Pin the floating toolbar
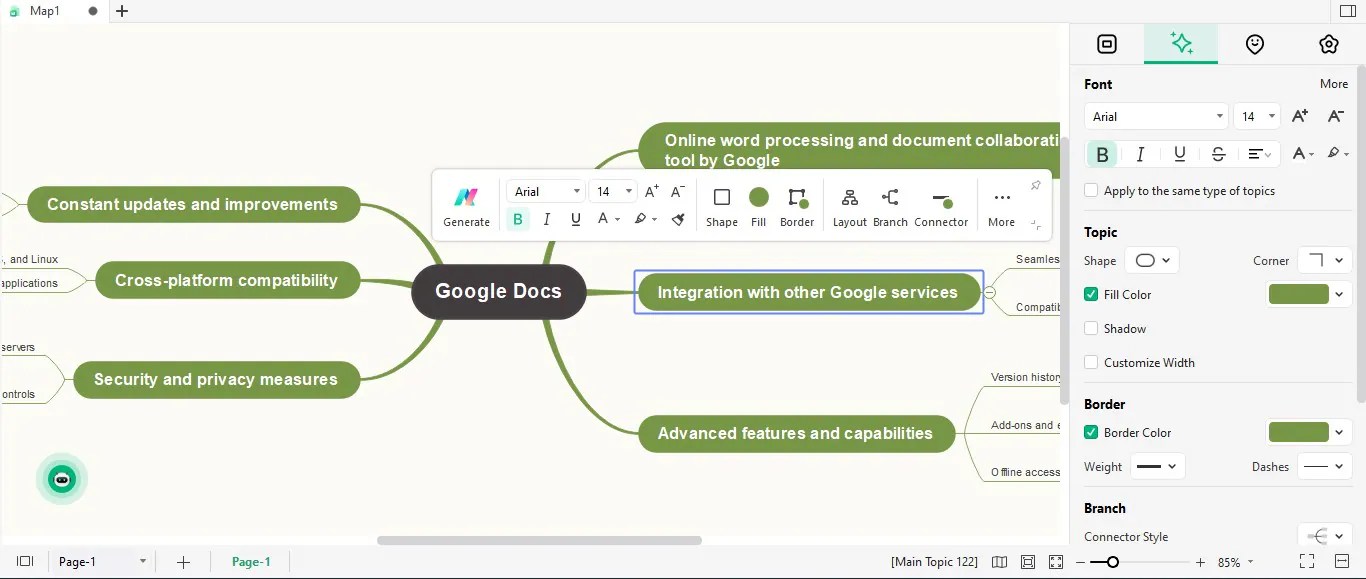Screen dimensions: 1366x579 1035,186
